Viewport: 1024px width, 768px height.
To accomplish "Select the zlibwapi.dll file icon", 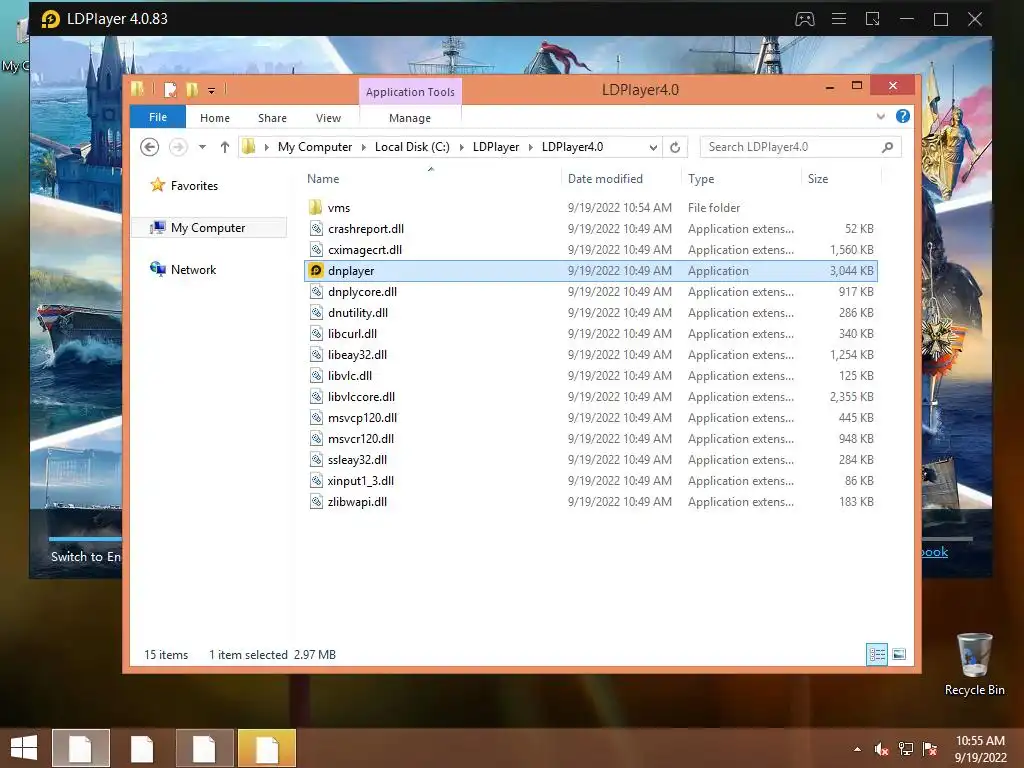I will (x=316, y=502).
